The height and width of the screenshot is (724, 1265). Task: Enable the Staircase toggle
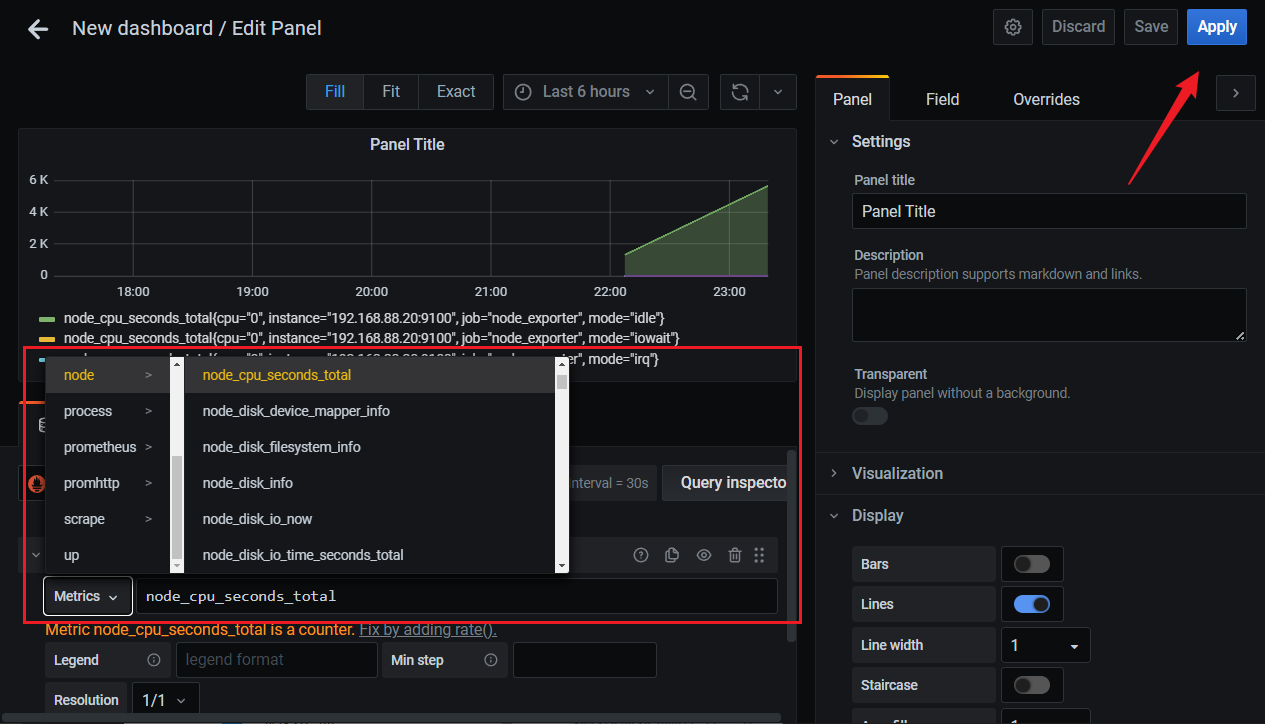[1031, 685]
